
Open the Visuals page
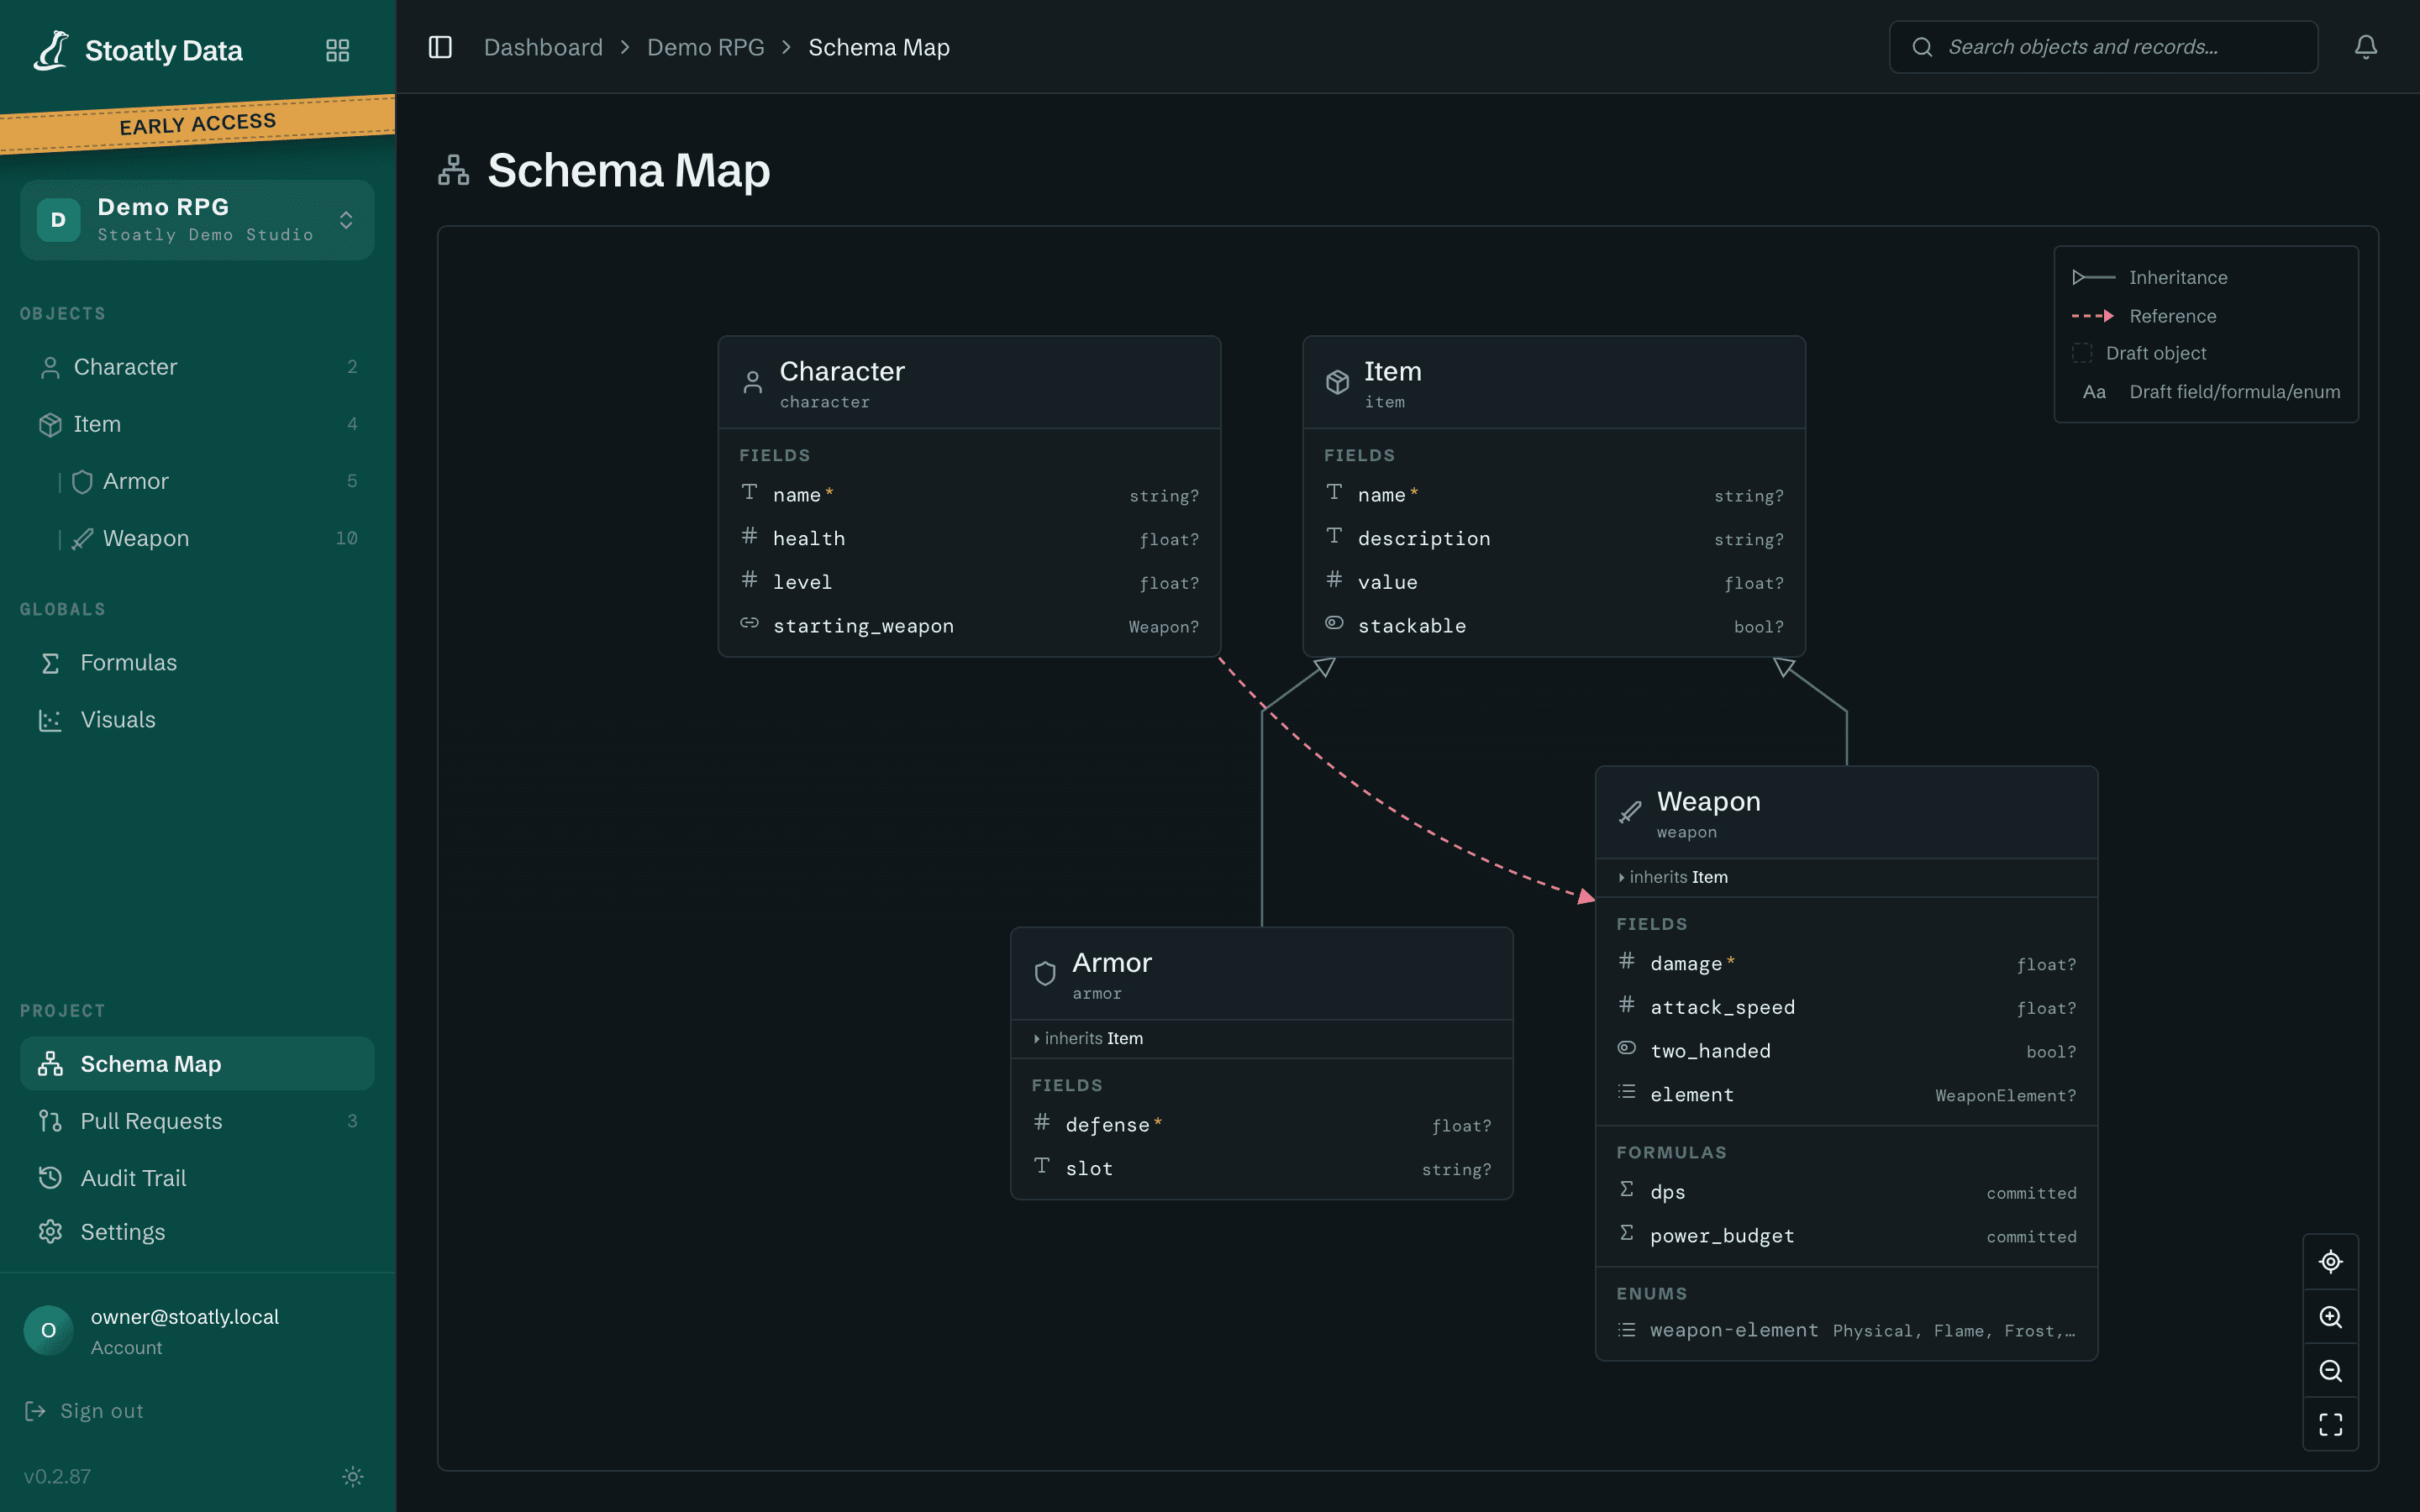click(197, 720)
